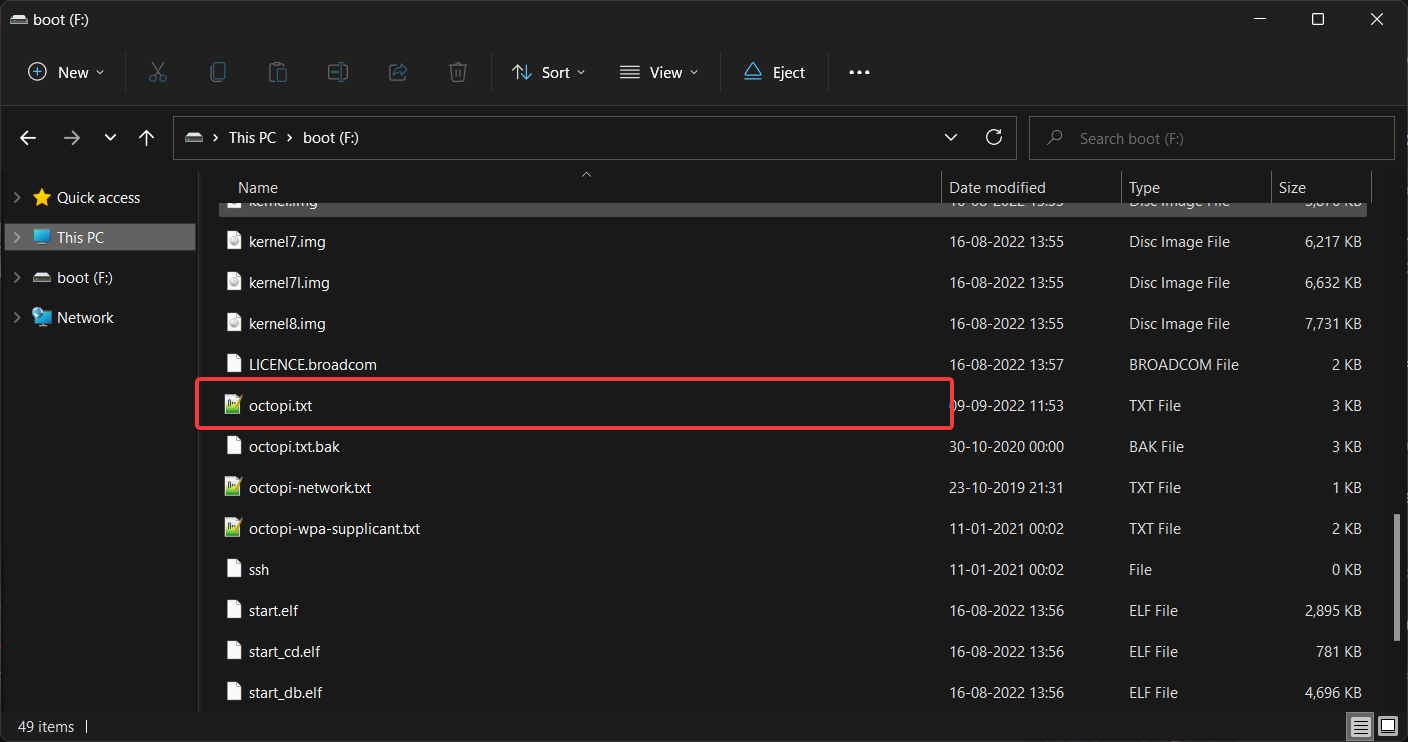The image size is (1408, 742).
Task: Go up one folder level
Action: 146,138
